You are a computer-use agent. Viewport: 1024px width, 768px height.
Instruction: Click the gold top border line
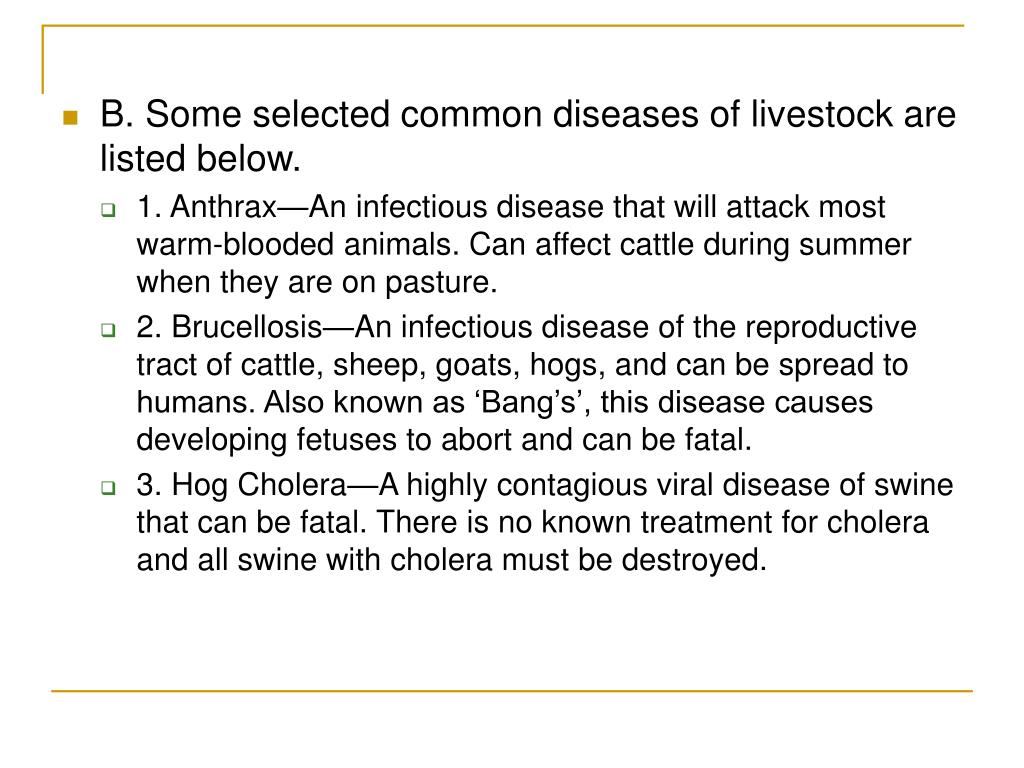tap(503, 25)
